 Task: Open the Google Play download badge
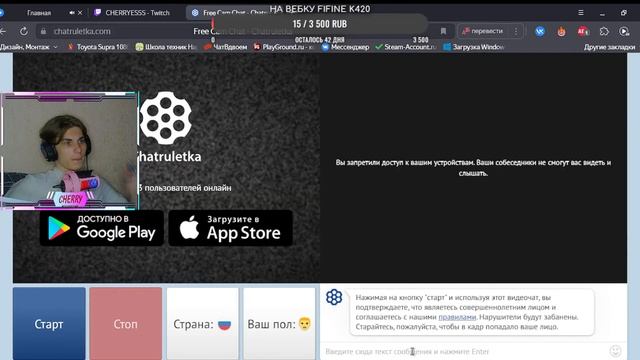click(102, 228)
